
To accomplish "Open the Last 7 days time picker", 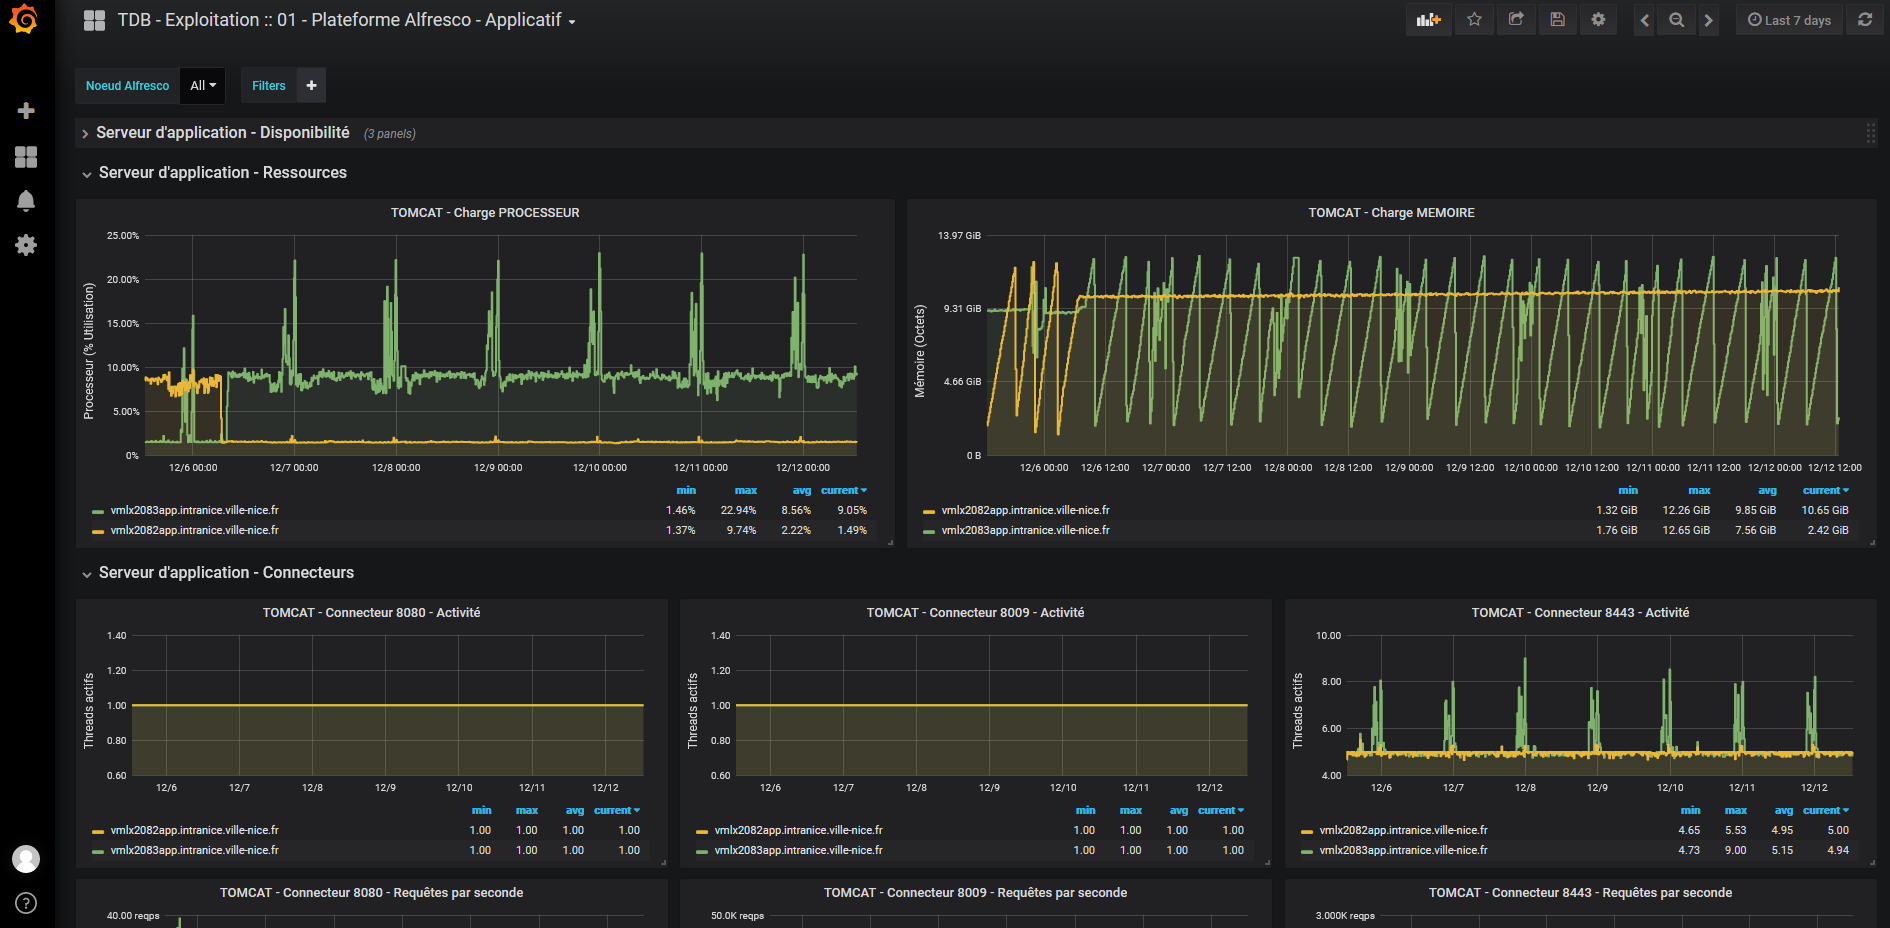I will [1789, 20].
